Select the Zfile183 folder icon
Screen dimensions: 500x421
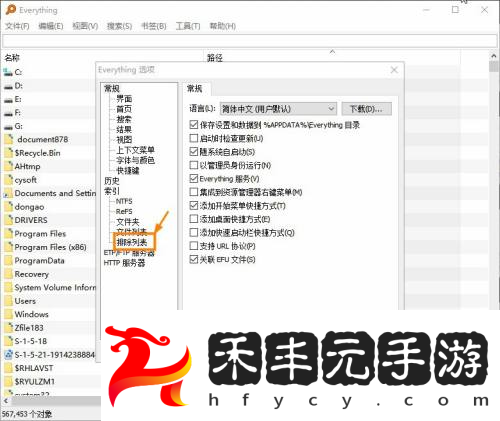9,328
